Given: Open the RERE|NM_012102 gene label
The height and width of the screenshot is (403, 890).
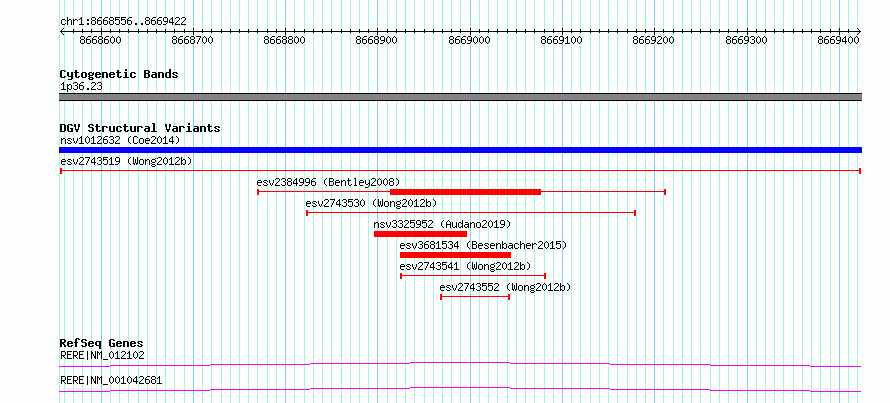Looking at the screenshot, I should coord(102,356).
